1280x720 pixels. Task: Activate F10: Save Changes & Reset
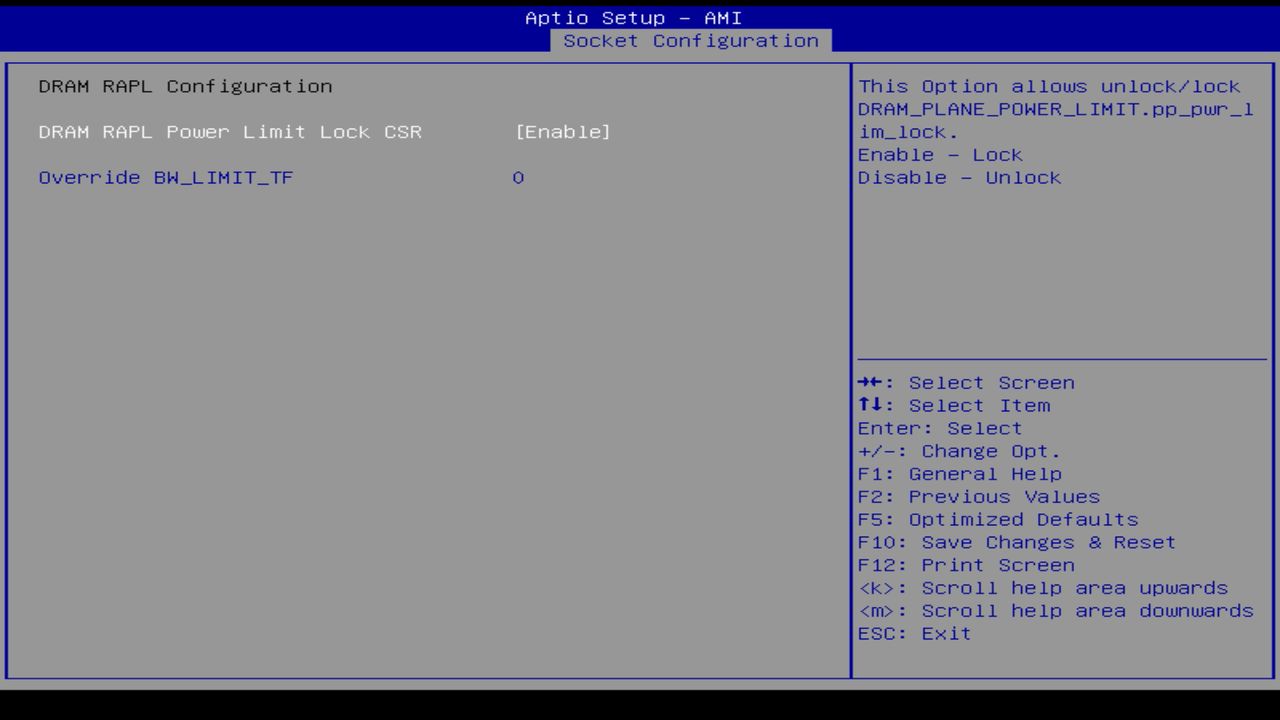tap(1016, 542)
